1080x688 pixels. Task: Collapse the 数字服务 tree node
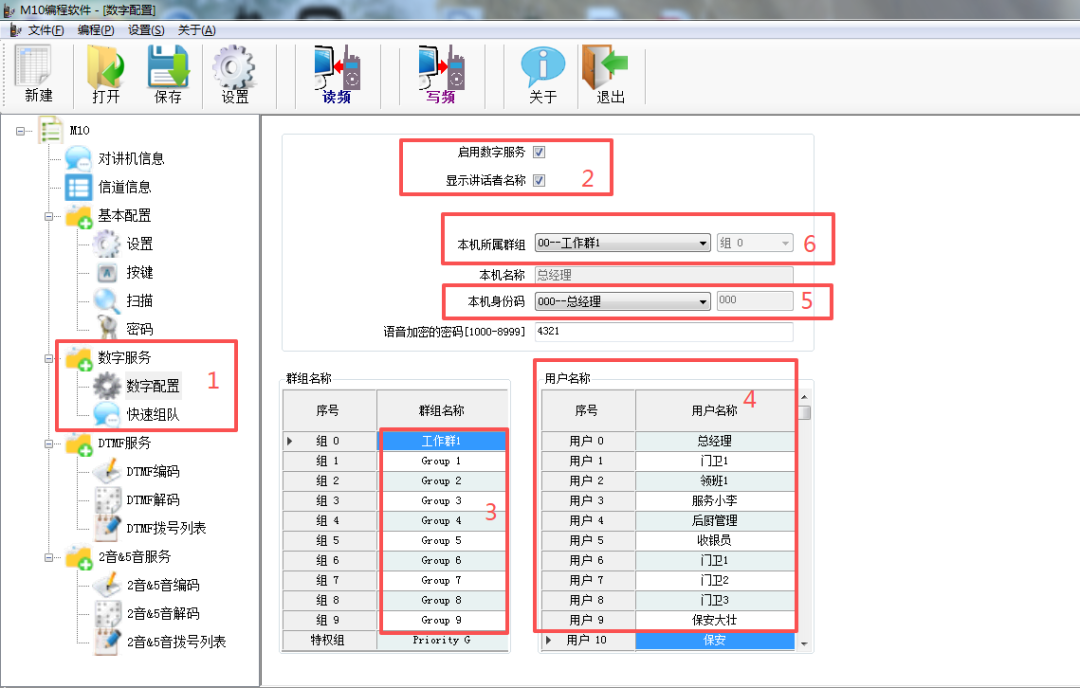click(x=48, y=358)
